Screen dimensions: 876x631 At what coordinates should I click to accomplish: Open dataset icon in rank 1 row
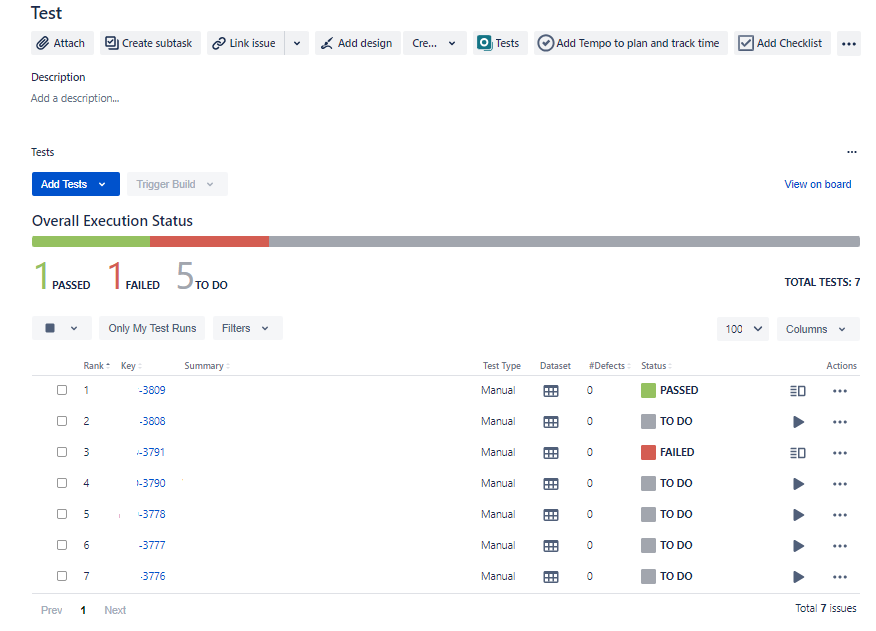point(550,391)
